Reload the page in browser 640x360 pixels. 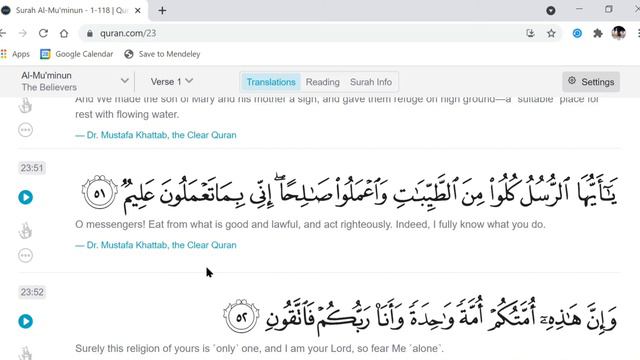click(43, 33)
